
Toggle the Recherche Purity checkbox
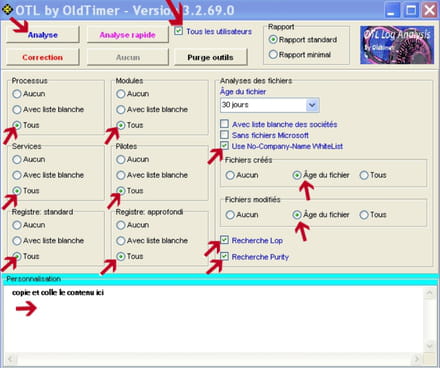click(224, 256)
